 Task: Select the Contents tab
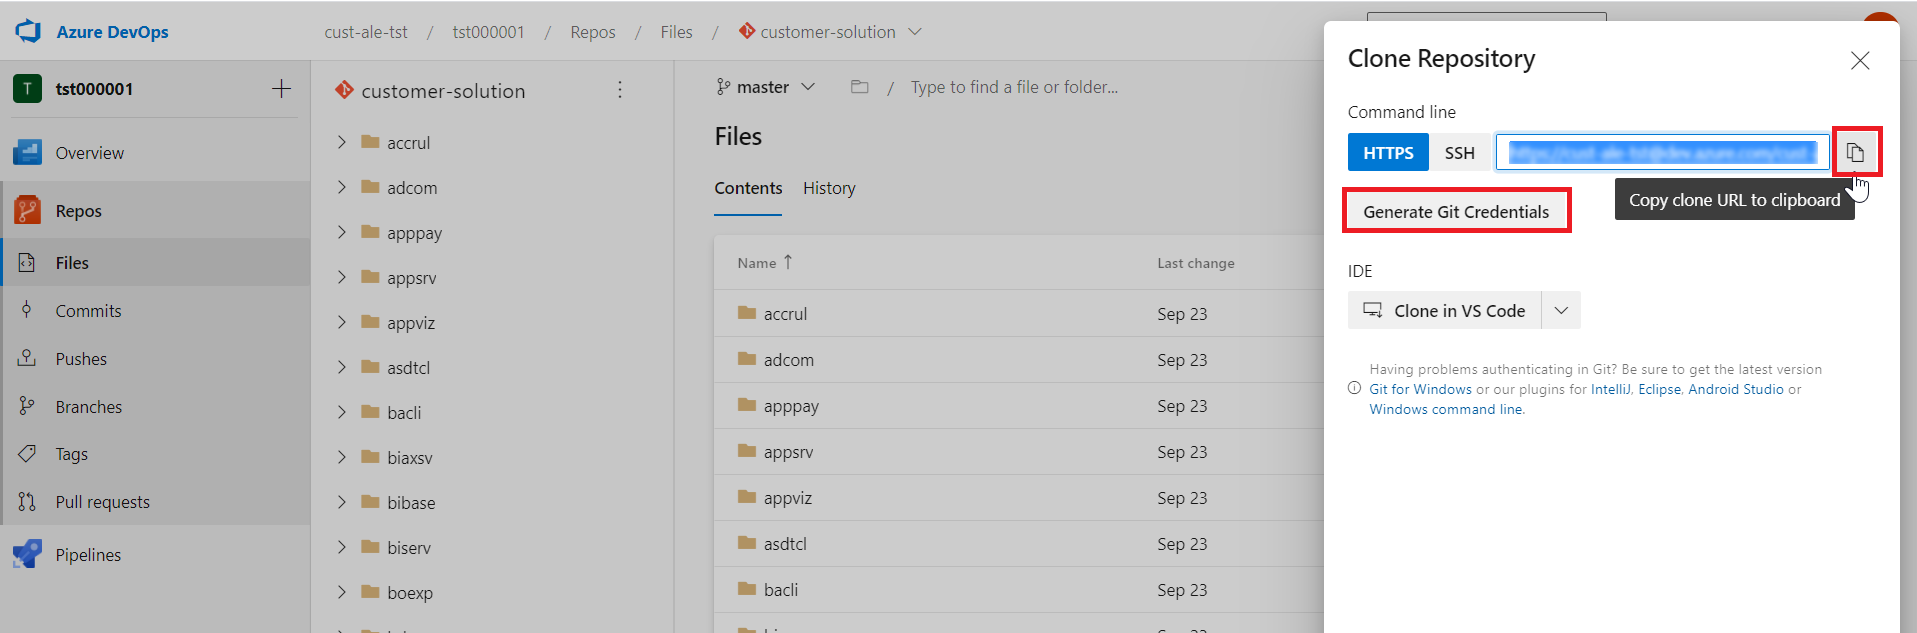(748, 188)
